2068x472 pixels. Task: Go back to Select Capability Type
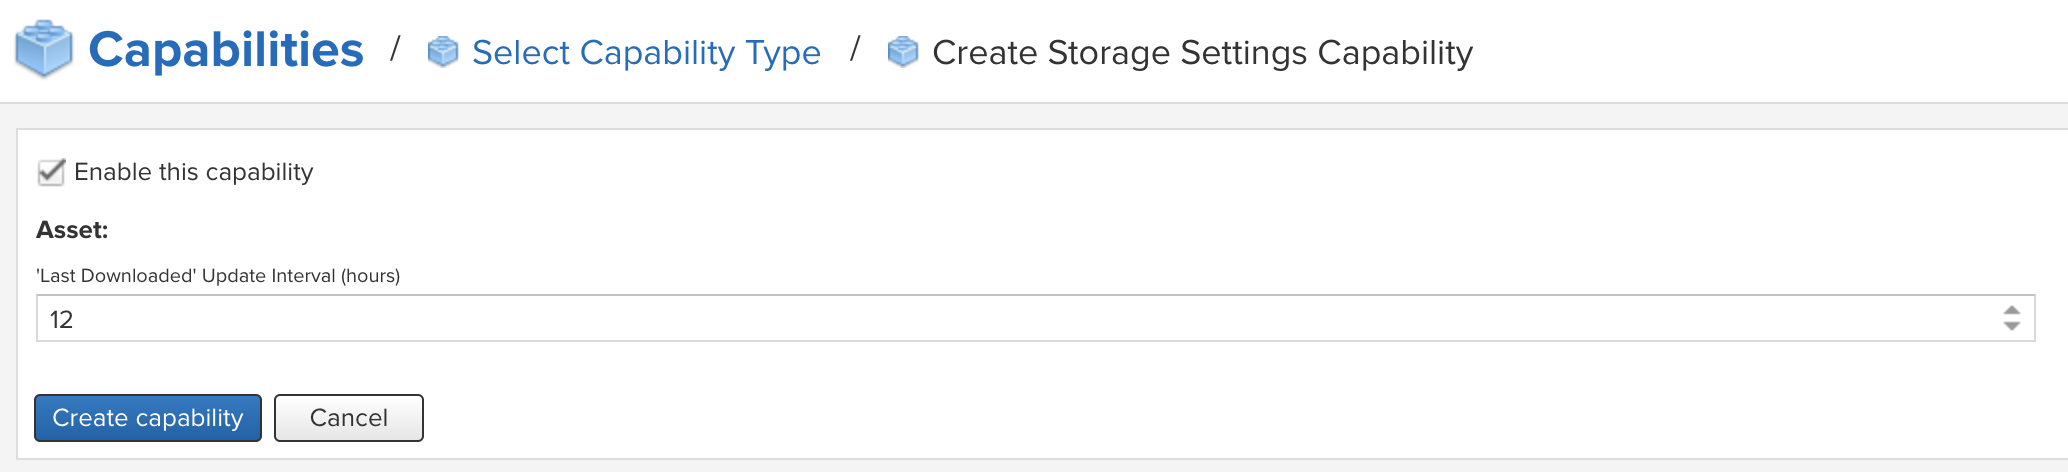646,52
